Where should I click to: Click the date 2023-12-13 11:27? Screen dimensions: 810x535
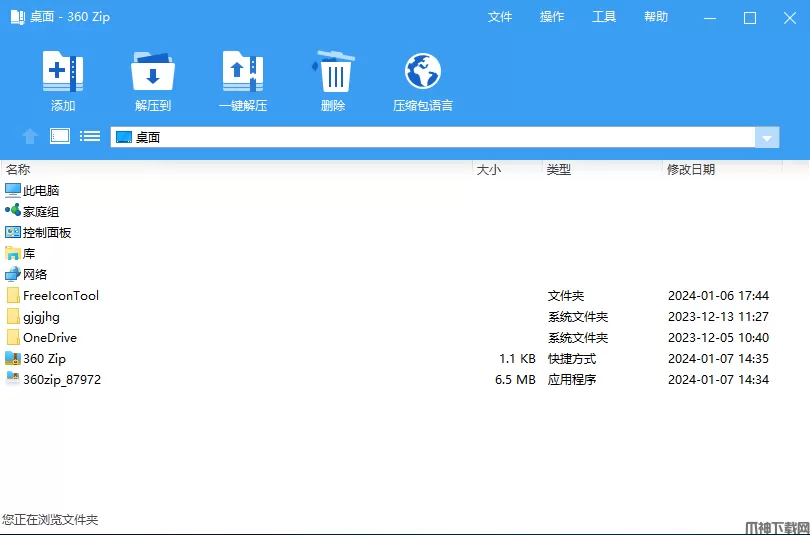click(719, 317)
